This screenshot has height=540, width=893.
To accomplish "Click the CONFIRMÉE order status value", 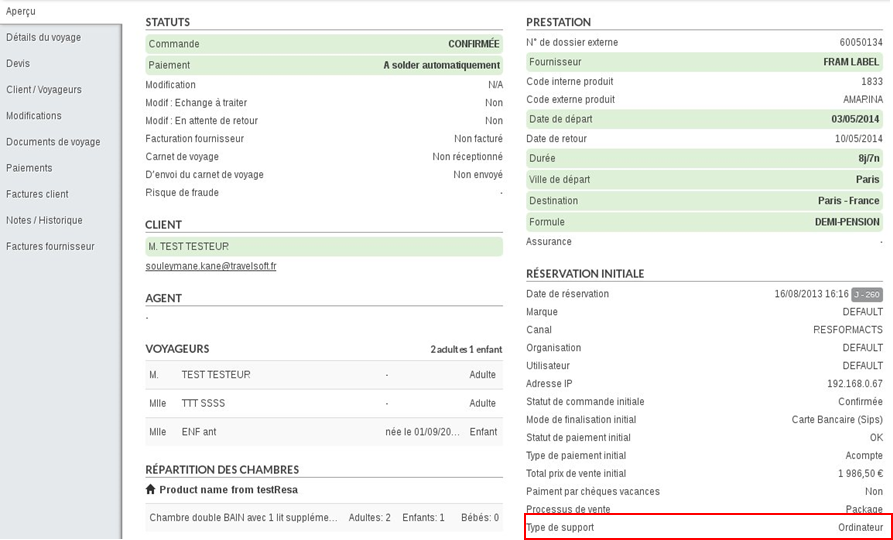I will [473, 44].
